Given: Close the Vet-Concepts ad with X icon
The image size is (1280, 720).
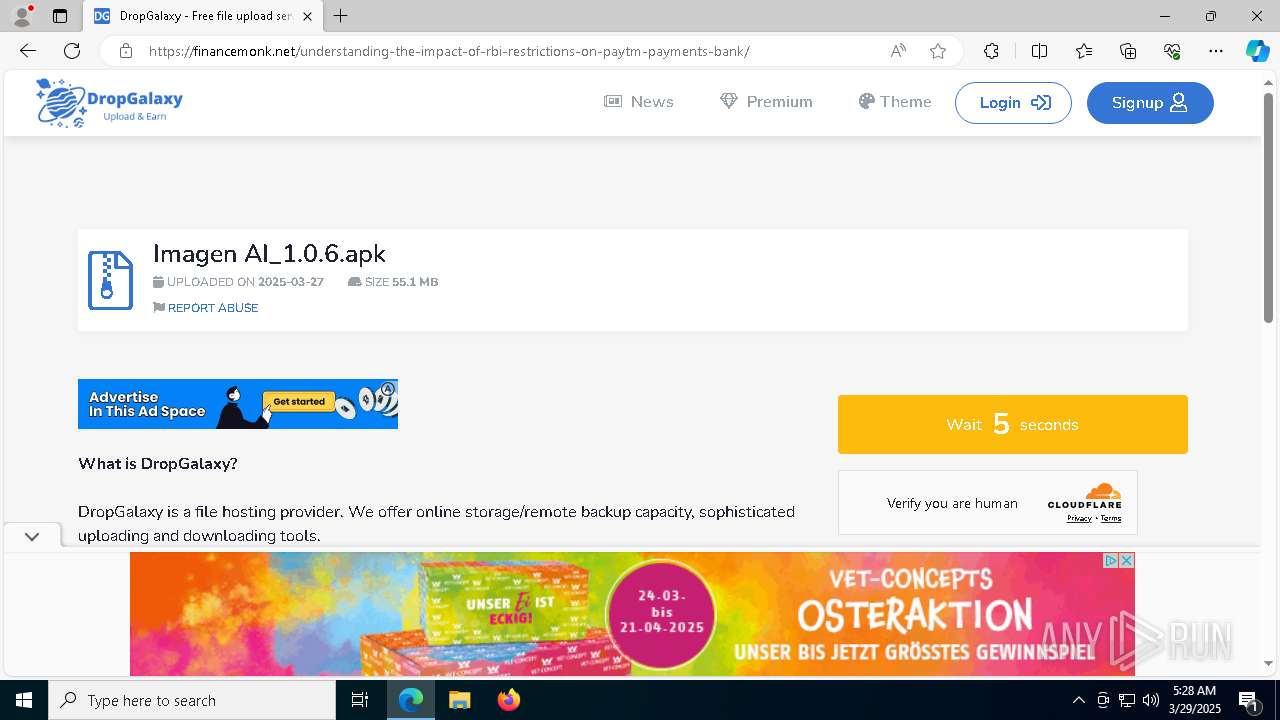Looking at the screenshot, I should (x=1127, y=560).
